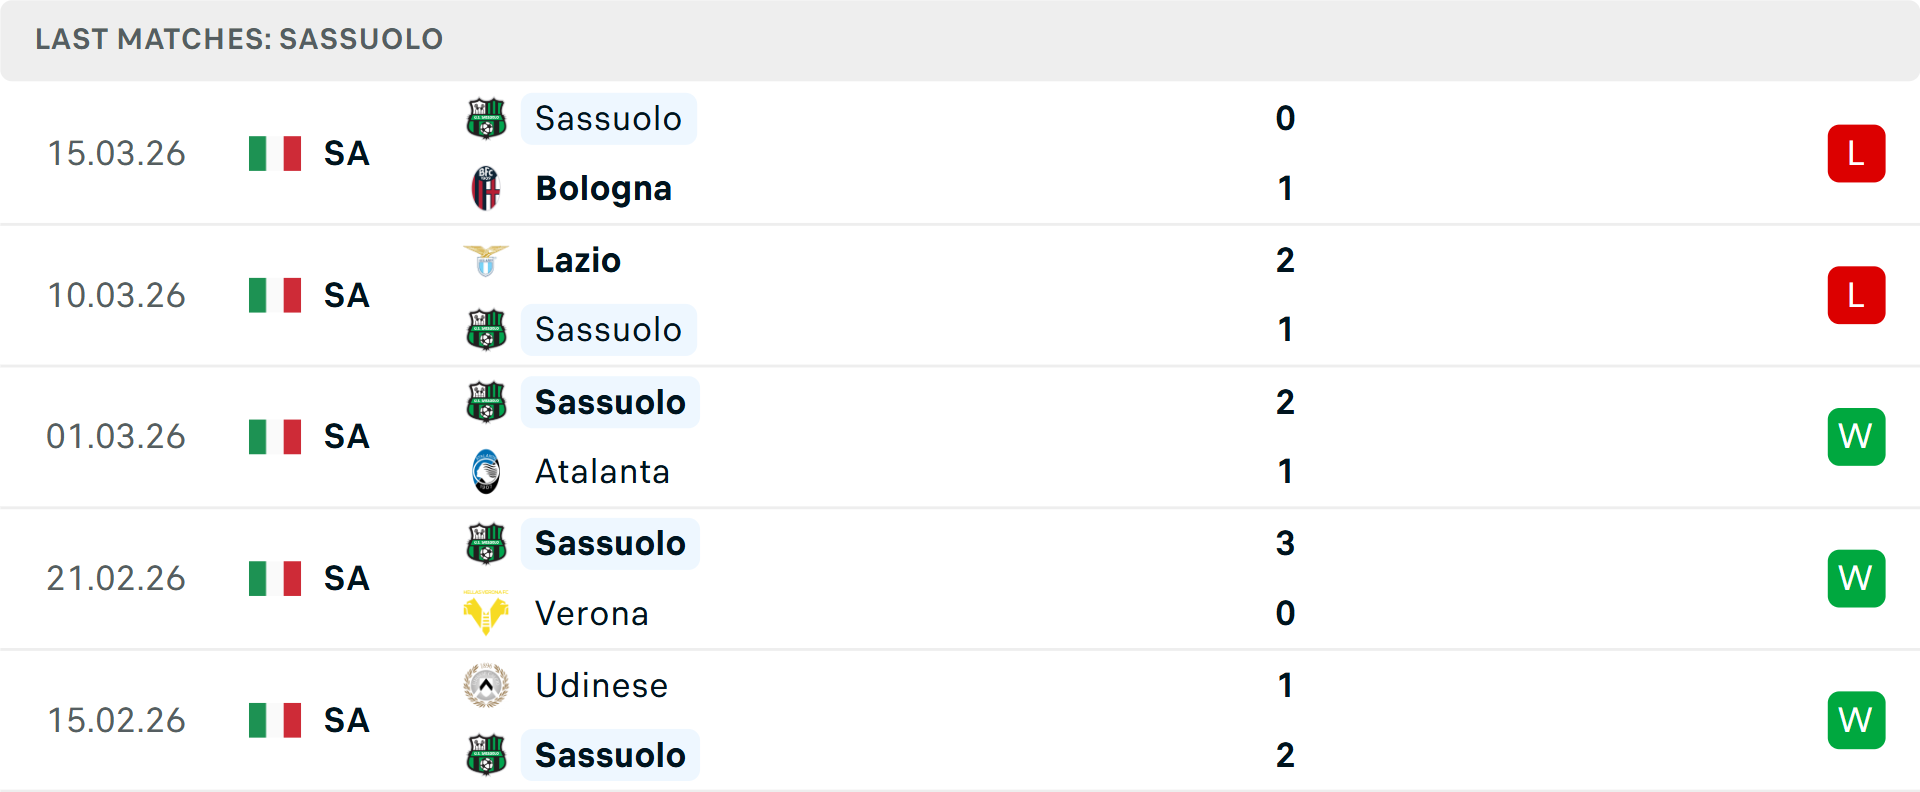The width and height of the screenshot is (1920, 792).
Task: Click the Italian flag beside 21.02.26
Action: pos(274,578)
